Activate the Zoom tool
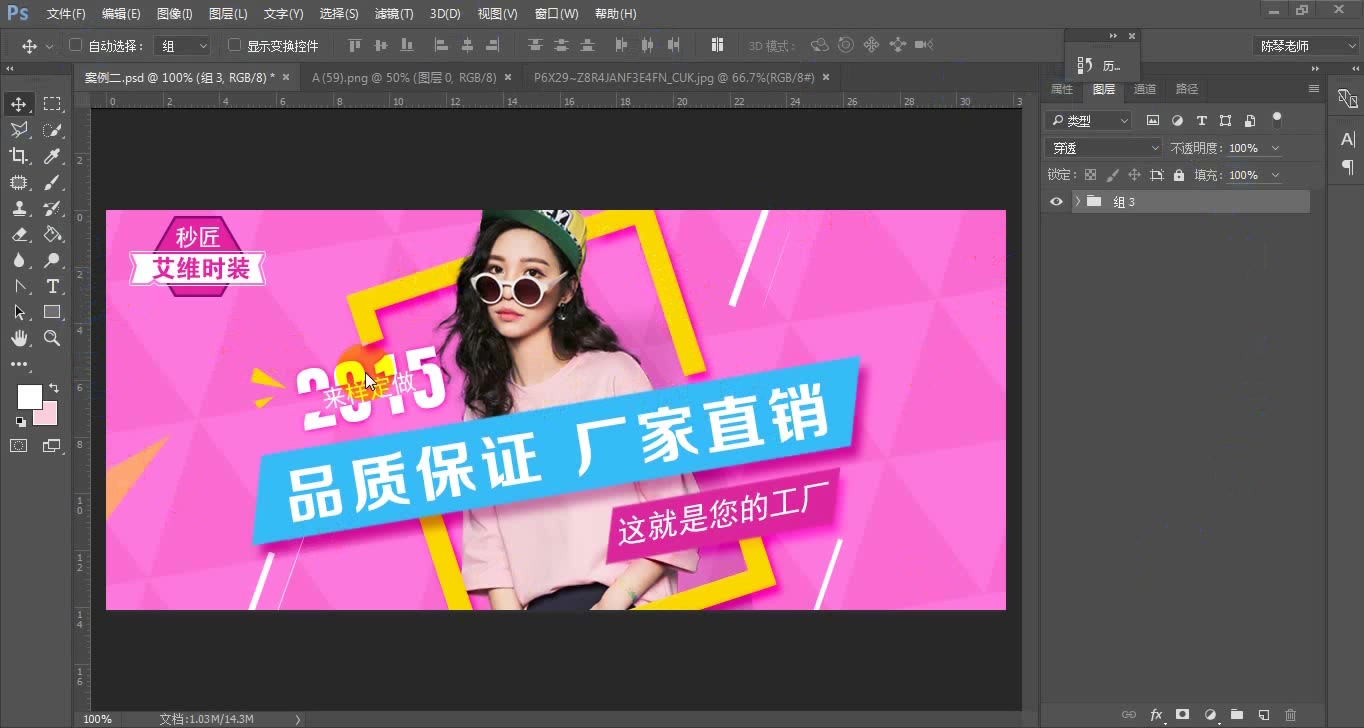Image resolution: width=1364 pixels, height=728 pixels. (x=52, y=338)
